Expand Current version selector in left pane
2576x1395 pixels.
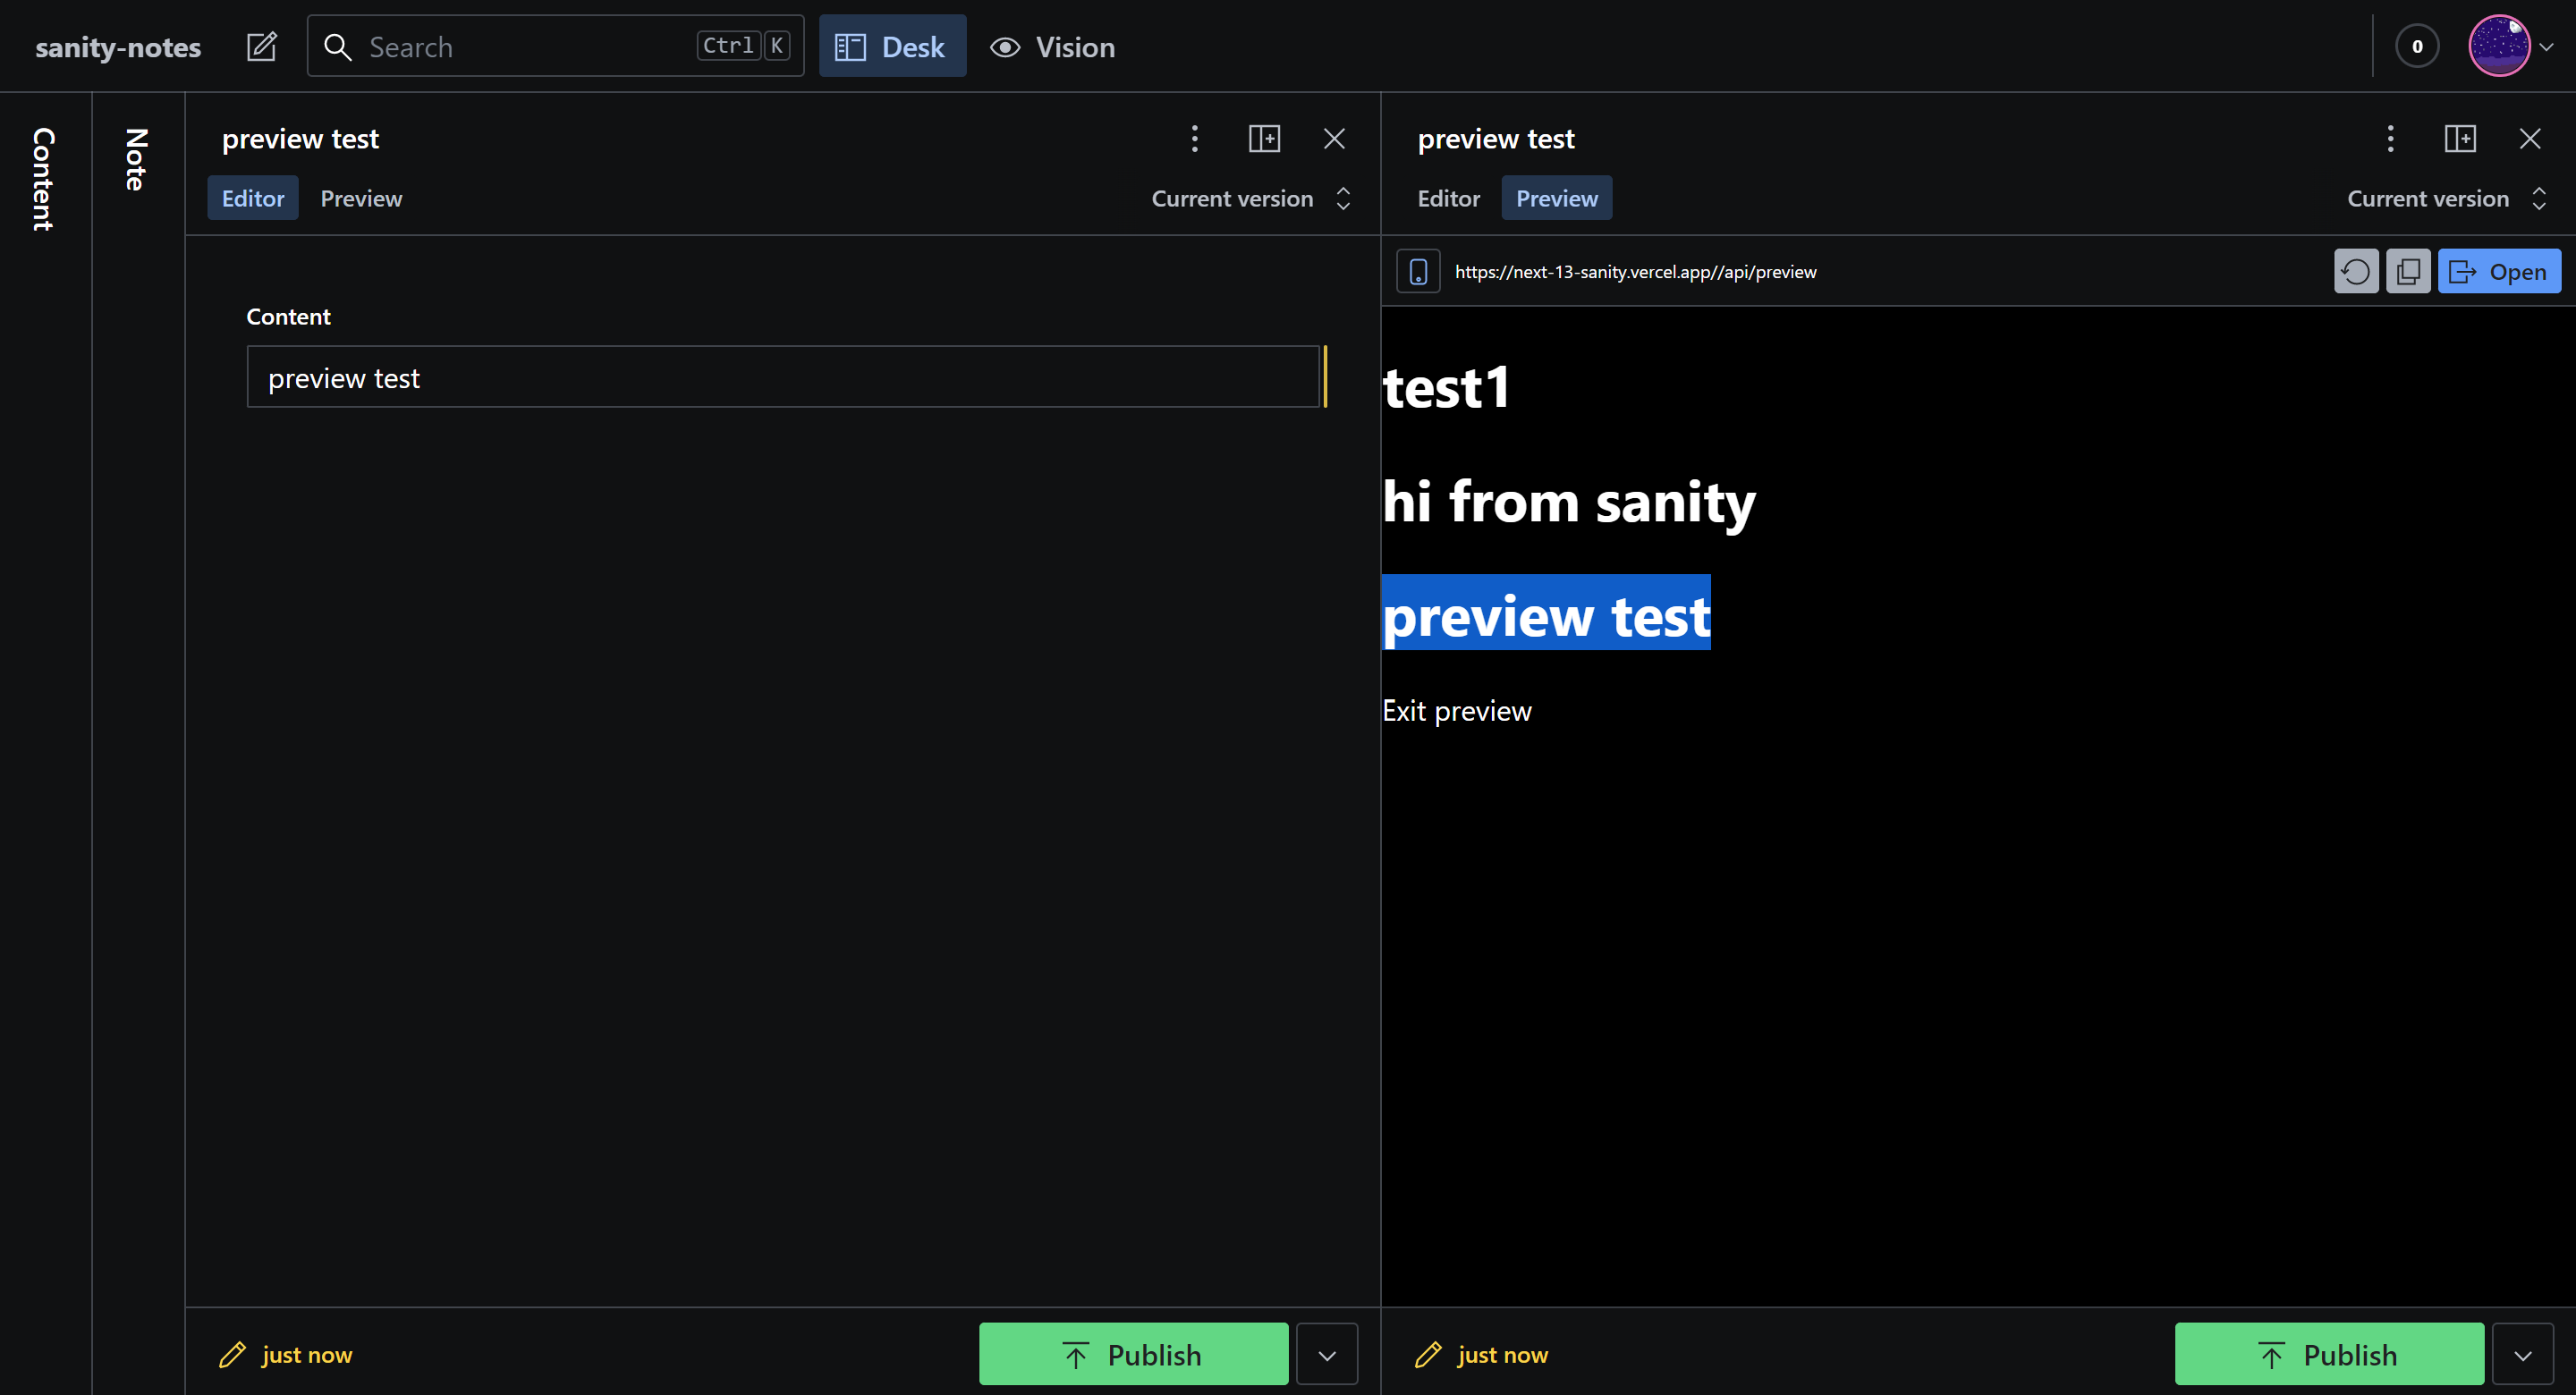(x=1250, y=198)
